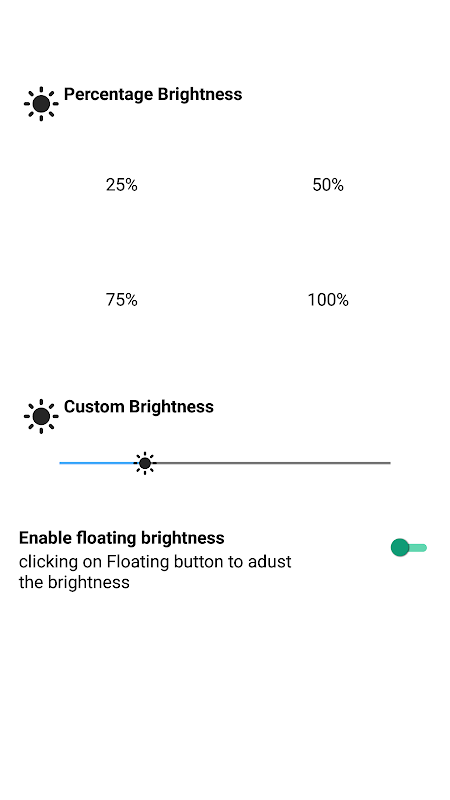
Task: Click the dark green knob of the toggle
Action: (x=400, y=547)
